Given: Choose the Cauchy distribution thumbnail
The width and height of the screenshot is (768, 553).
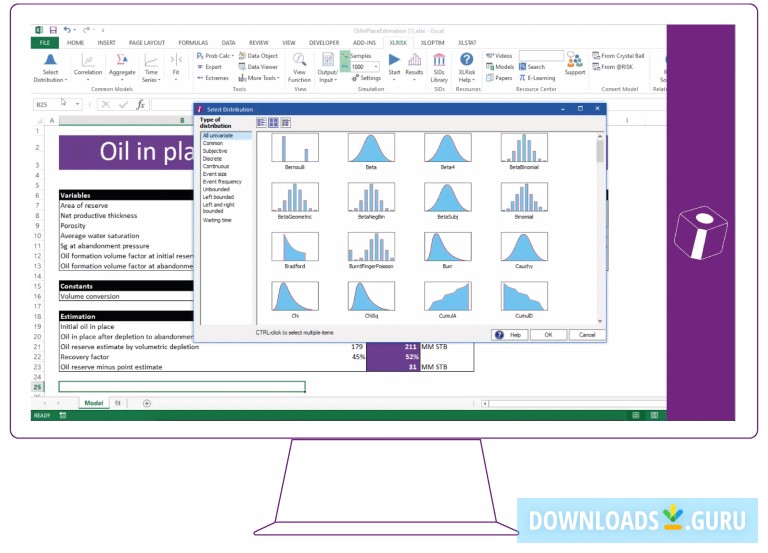Looking at the screenshot, I should click(x=524, y=247).
